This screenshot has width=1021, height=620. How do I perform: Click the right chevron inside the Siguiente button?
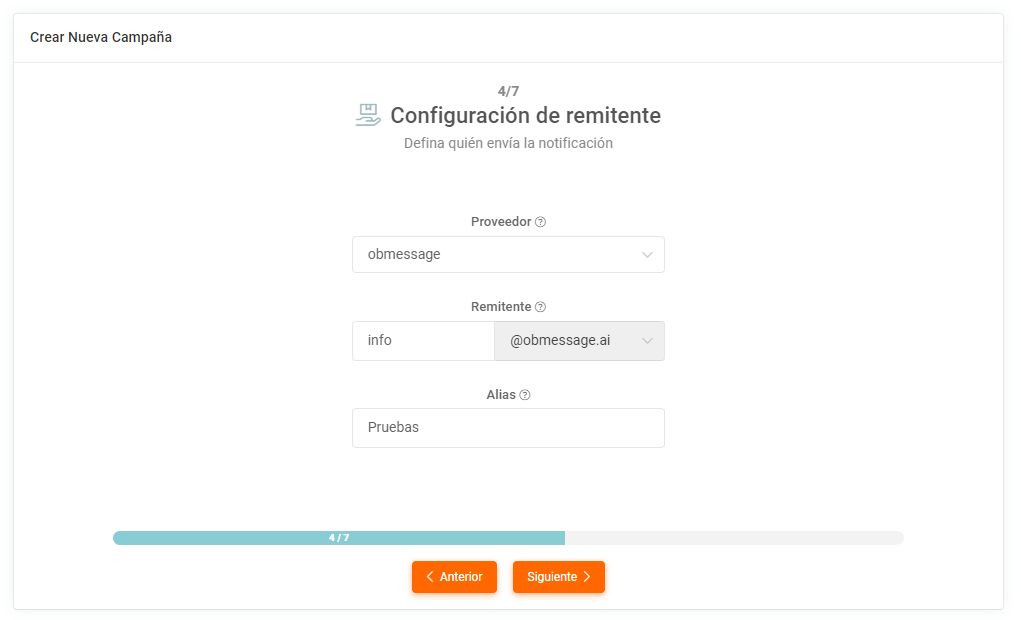click(587, 577)
